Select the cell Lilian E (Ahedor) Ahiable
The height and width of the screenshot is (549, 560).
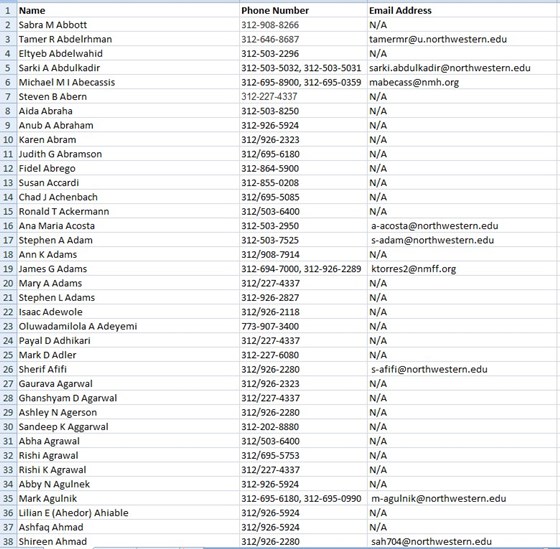pyautogui.click(x=128, y=513)
